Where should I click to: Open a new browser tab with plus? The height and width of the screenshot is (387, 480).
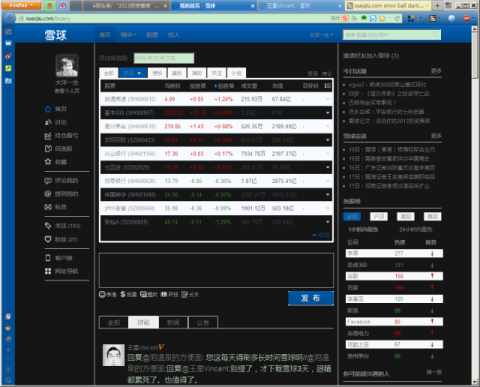coord(437,5)
